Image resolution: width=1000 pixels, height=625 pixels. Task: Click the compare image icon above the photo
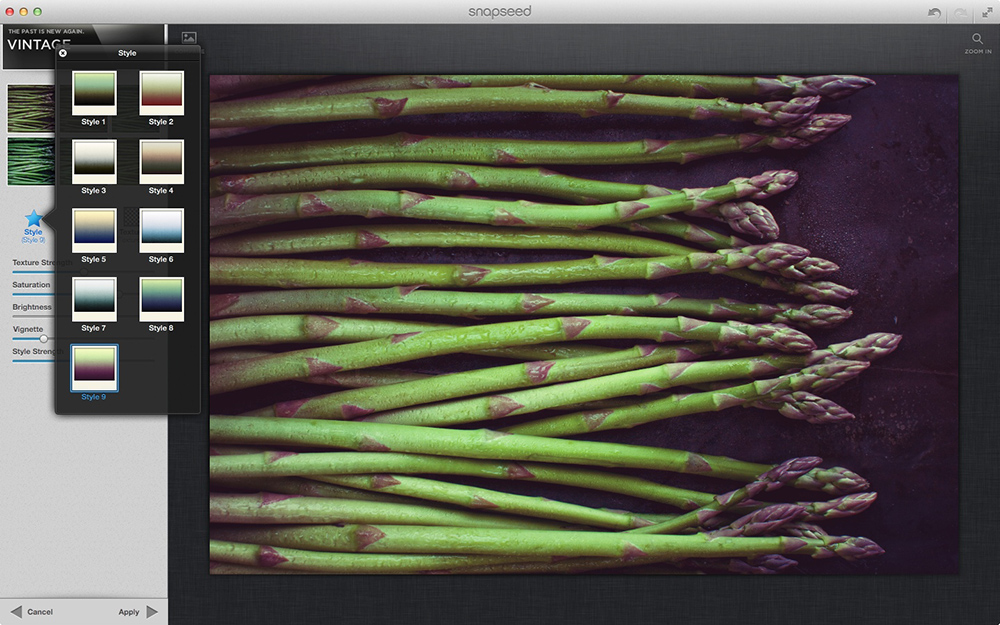[x=189, y=38]
